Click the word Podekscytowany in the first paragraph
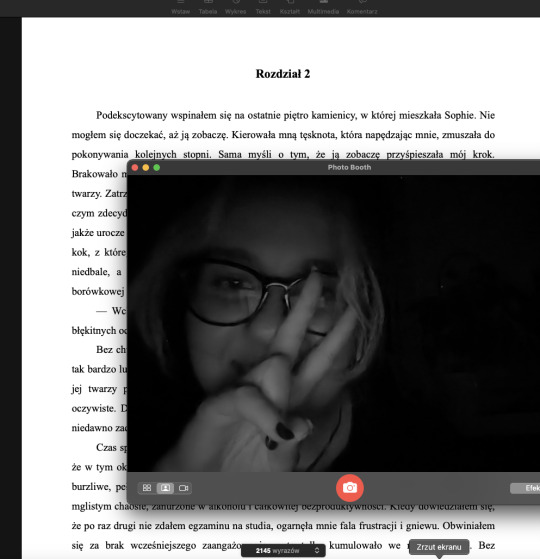 [x=132, y=115]
